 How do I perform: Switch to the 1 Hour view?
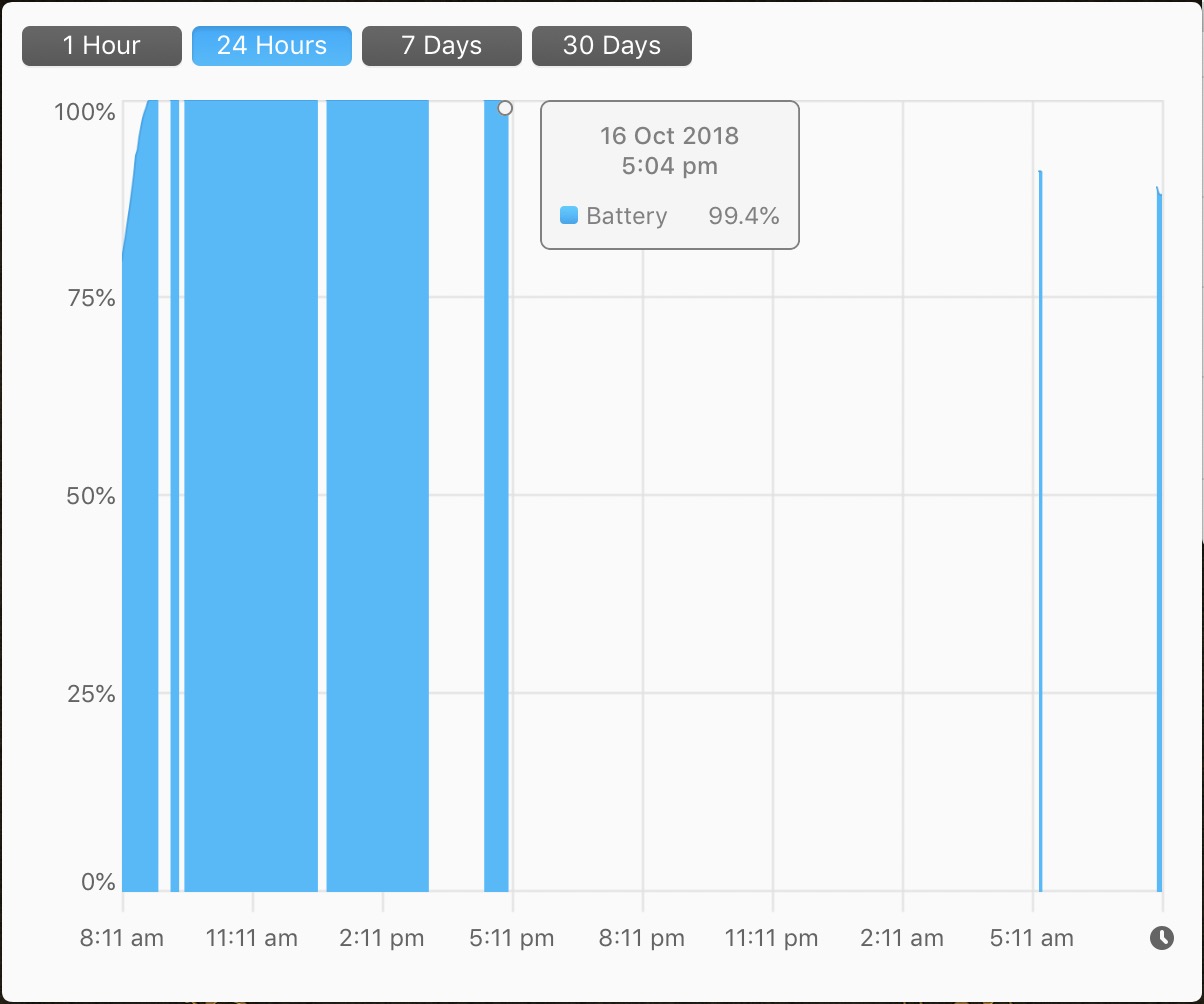coord(102,46)
